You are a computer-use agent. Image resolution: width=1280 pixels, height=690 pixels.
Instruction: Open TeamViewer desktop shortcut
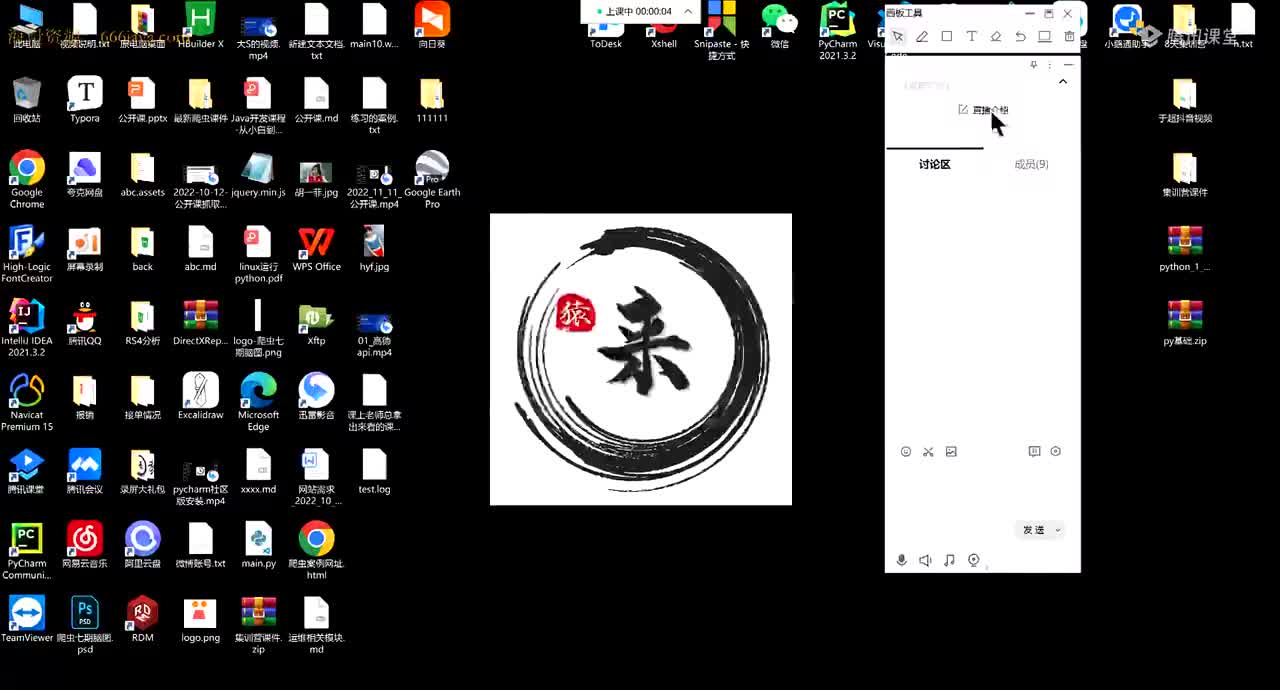[27, 619]
